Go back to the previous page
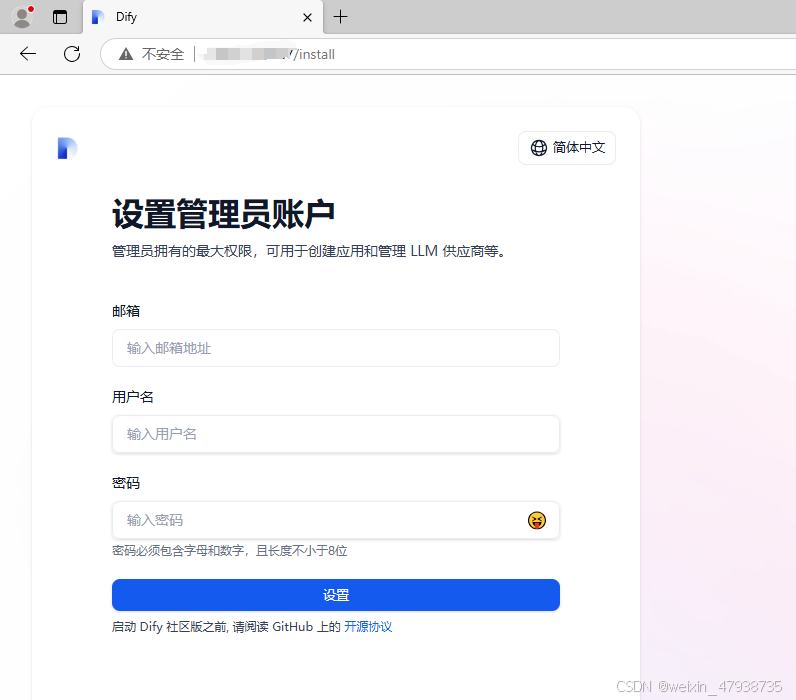The image size is (796, 700). tap(28, 54)
